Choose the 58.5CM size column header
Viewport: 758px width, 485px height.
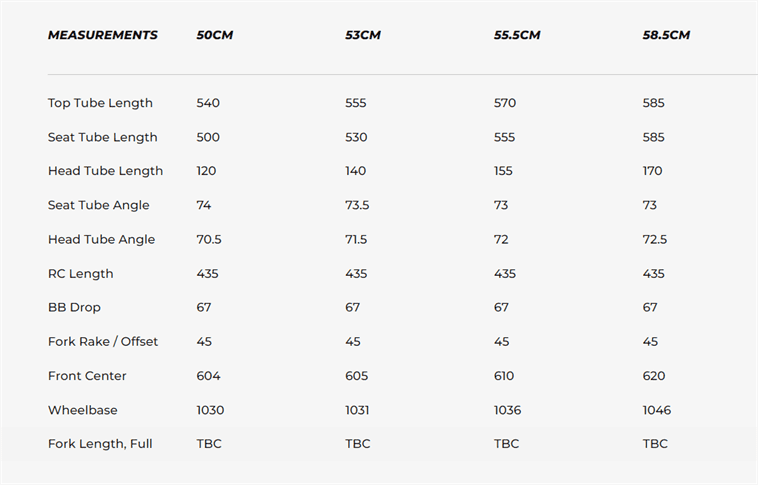[666, 35]
